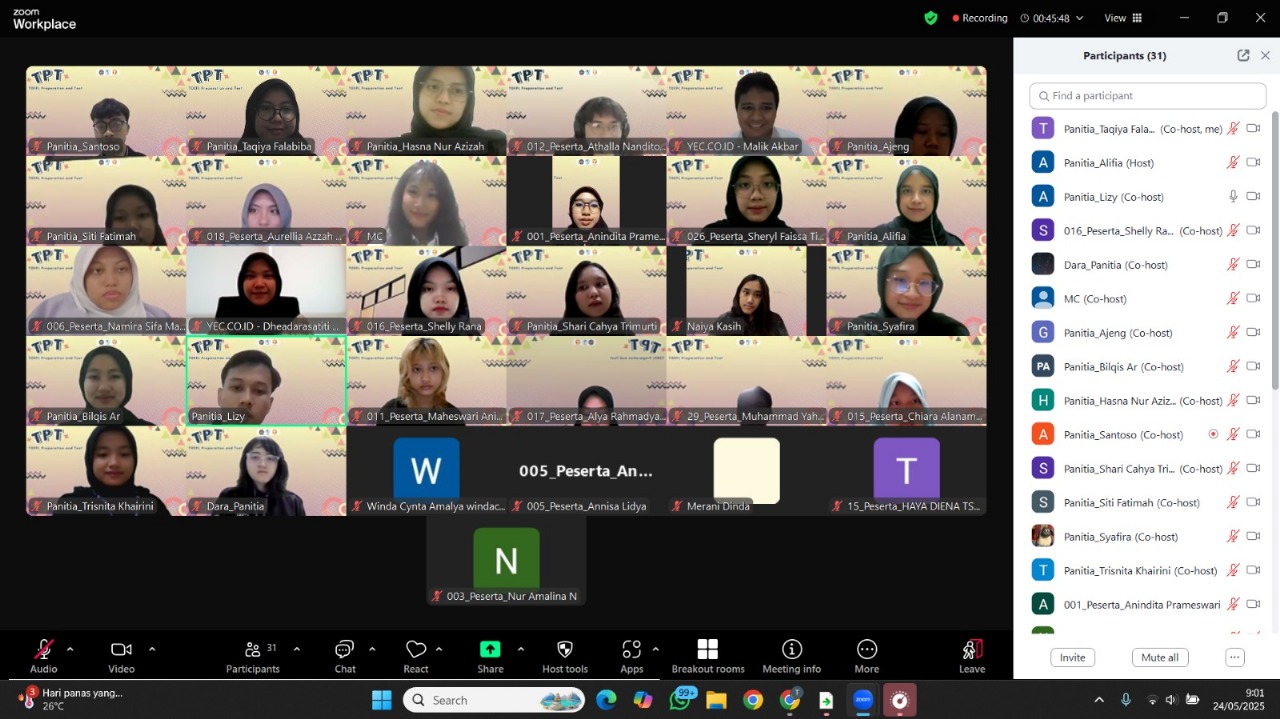Click the Find a participant search field
The height and width of the screenshot is (719, 1280).
pyautogui.click(x=1148, y=96)
